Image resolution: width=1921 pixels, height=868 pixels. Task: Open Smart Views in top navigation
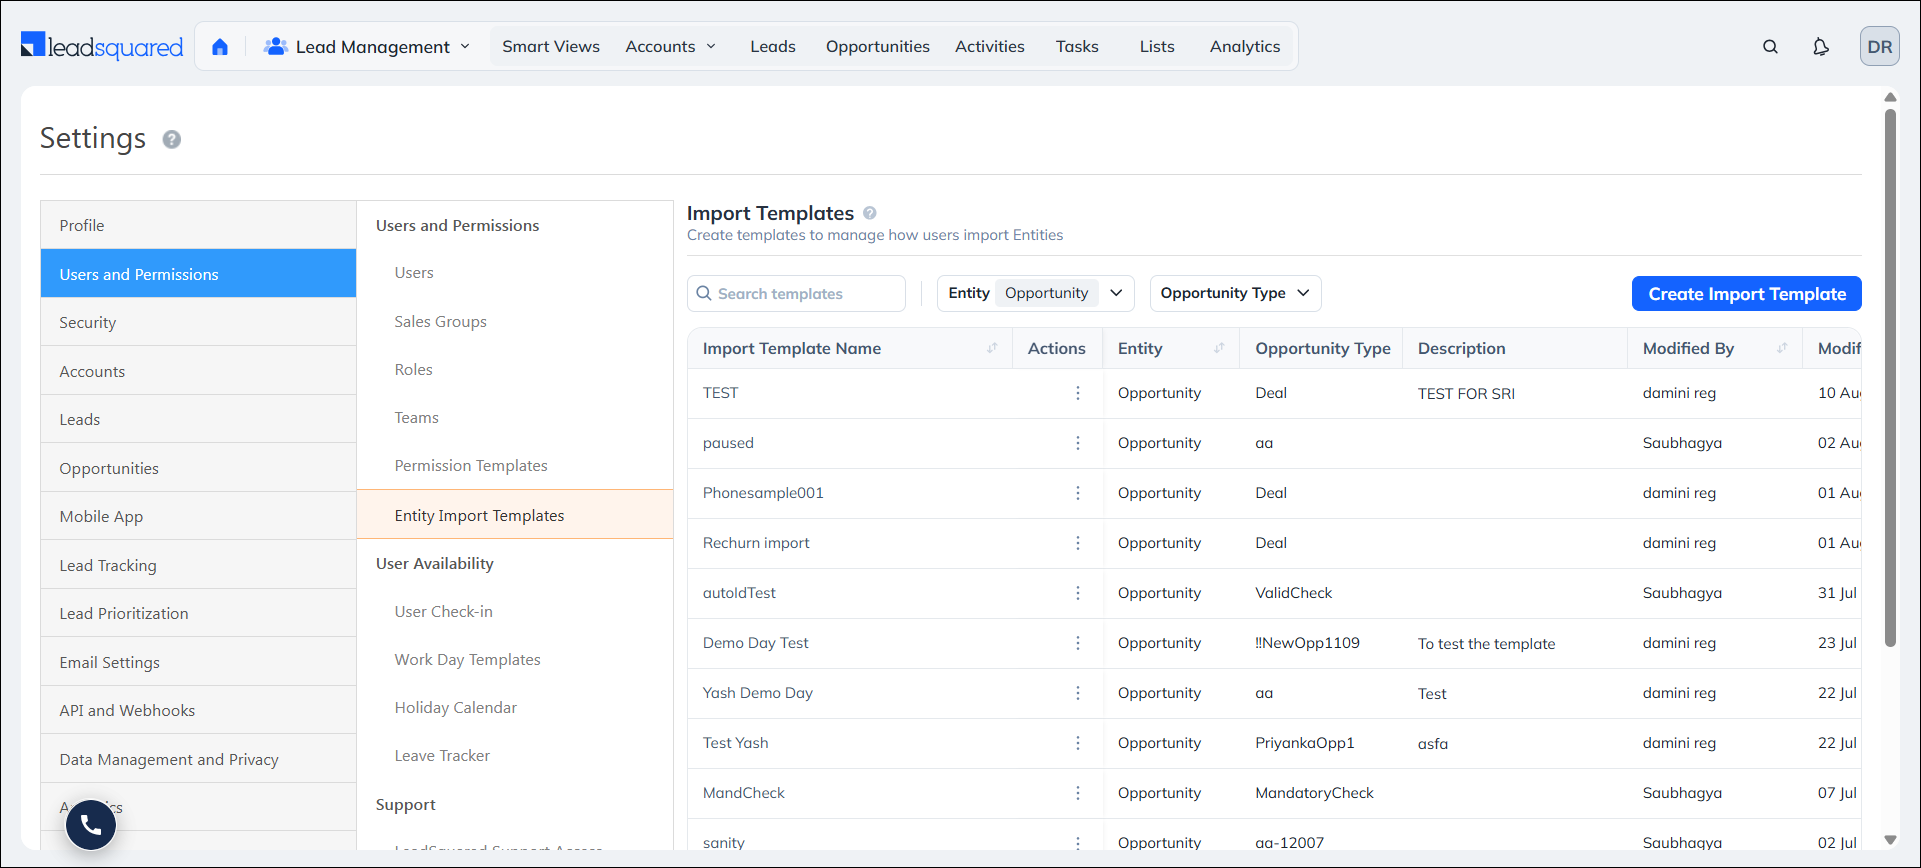[551, 47]
